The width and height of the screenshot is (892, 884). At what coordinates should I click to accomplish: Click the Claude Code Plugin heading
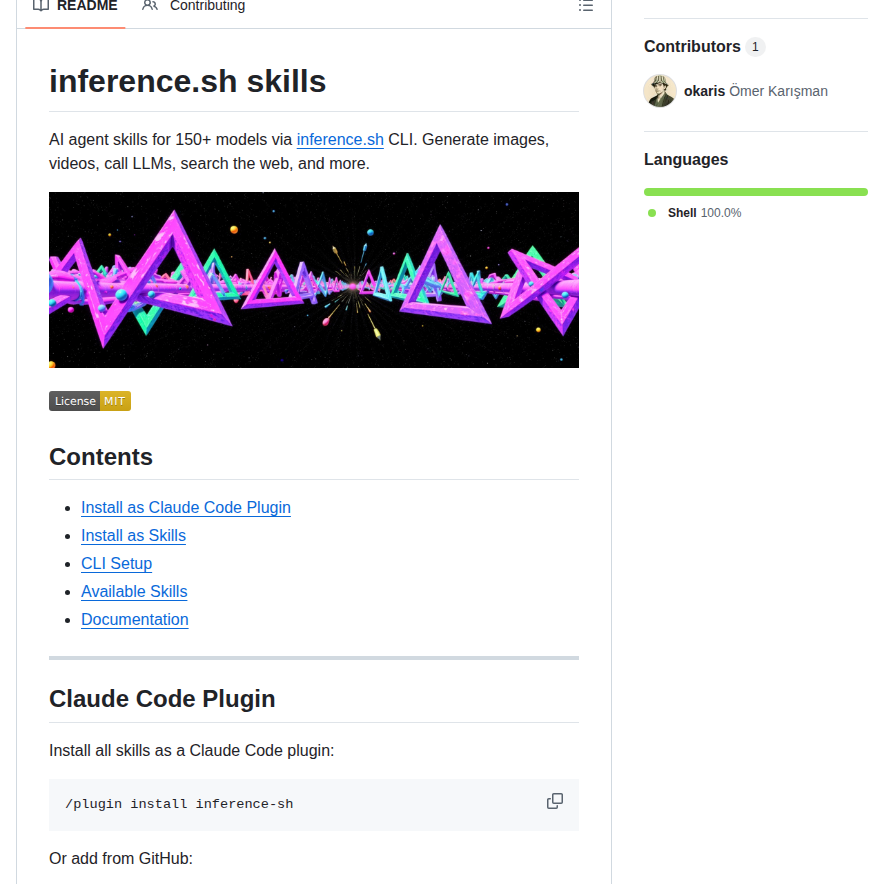tap(162, 699)
